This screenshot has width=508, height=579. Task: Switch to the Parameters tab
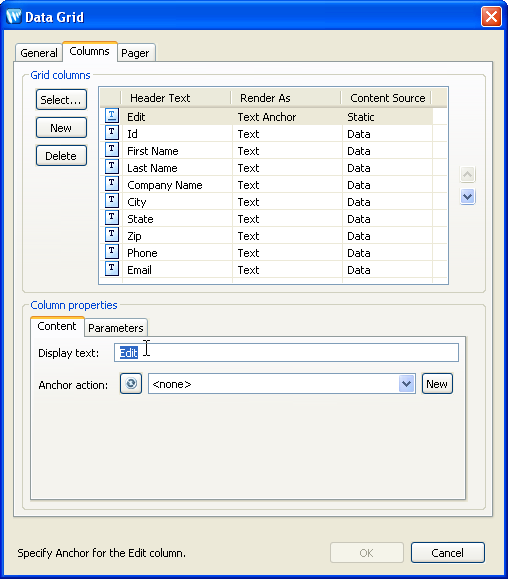point(116,328)
